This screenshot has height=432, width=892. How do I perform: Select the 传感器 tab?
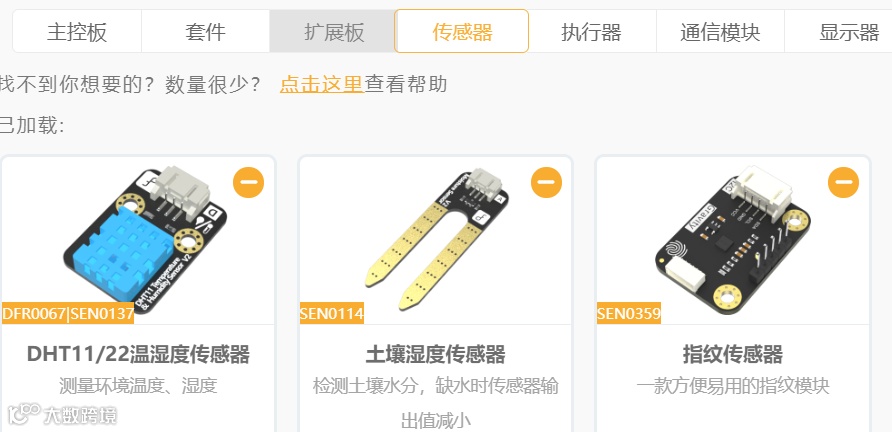click(461, 31)
